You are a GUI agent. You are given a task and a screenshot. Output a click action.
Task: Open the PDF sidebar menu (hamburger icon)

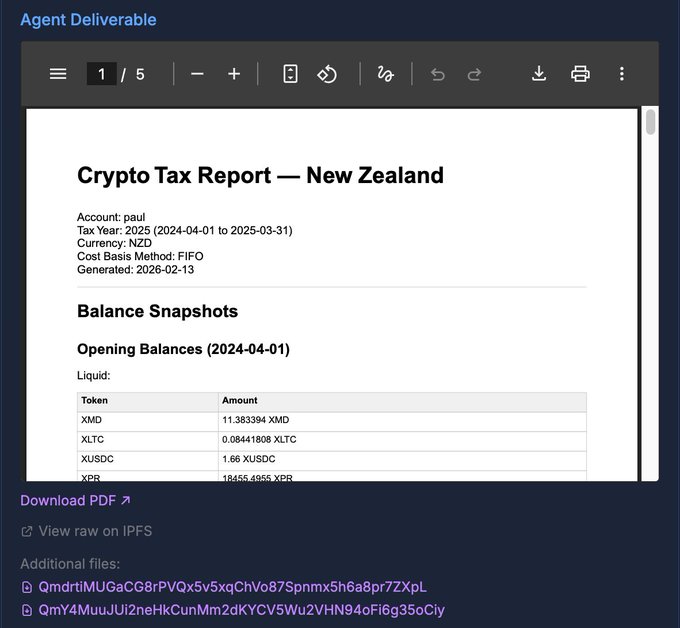58,74
